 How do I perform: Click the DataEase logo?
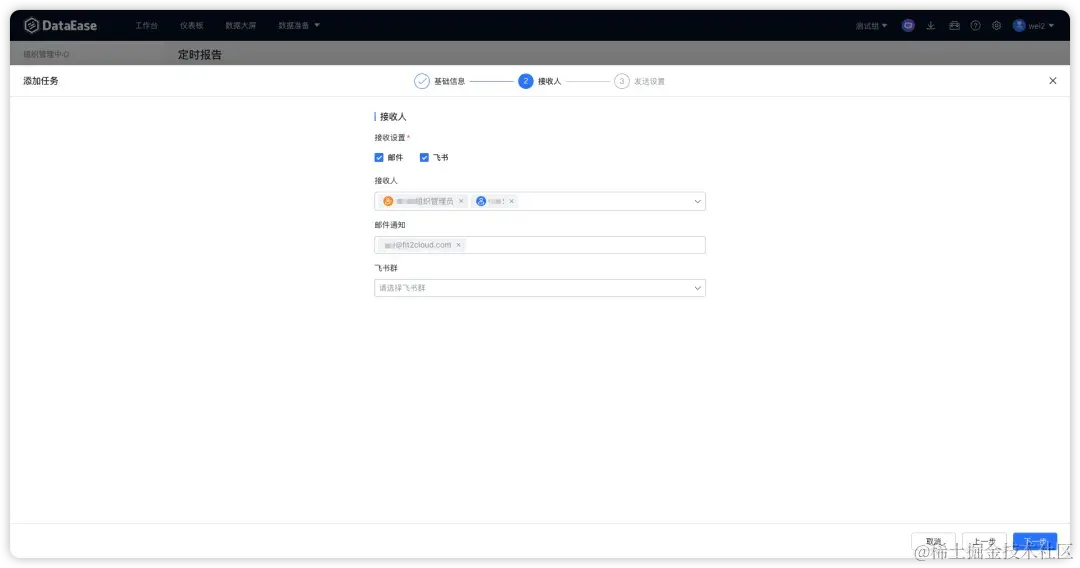tap(61, 25)
